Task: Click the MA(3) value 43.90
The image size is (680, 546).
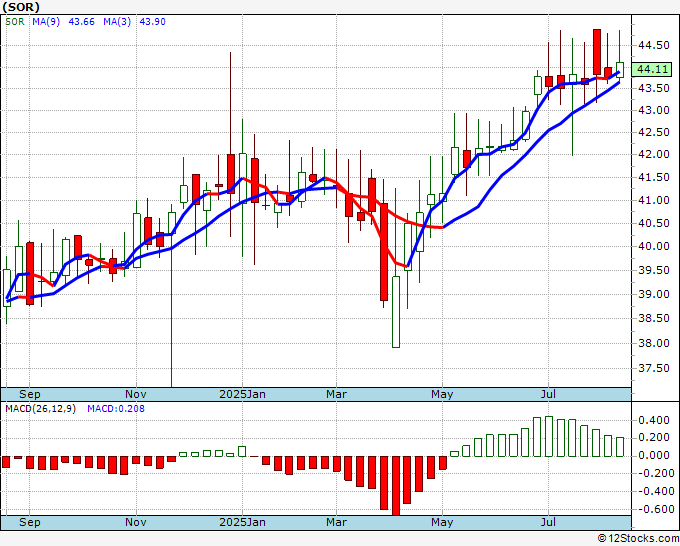Action: tap(152, 22)
